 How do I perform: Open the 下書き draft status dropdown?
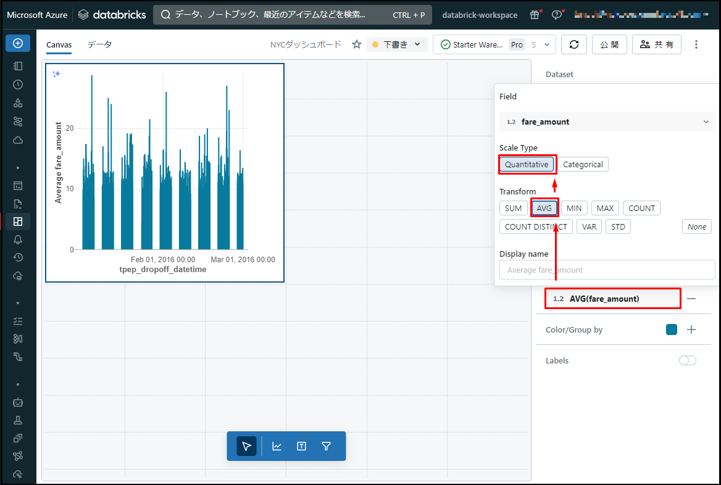click(397, 45)
